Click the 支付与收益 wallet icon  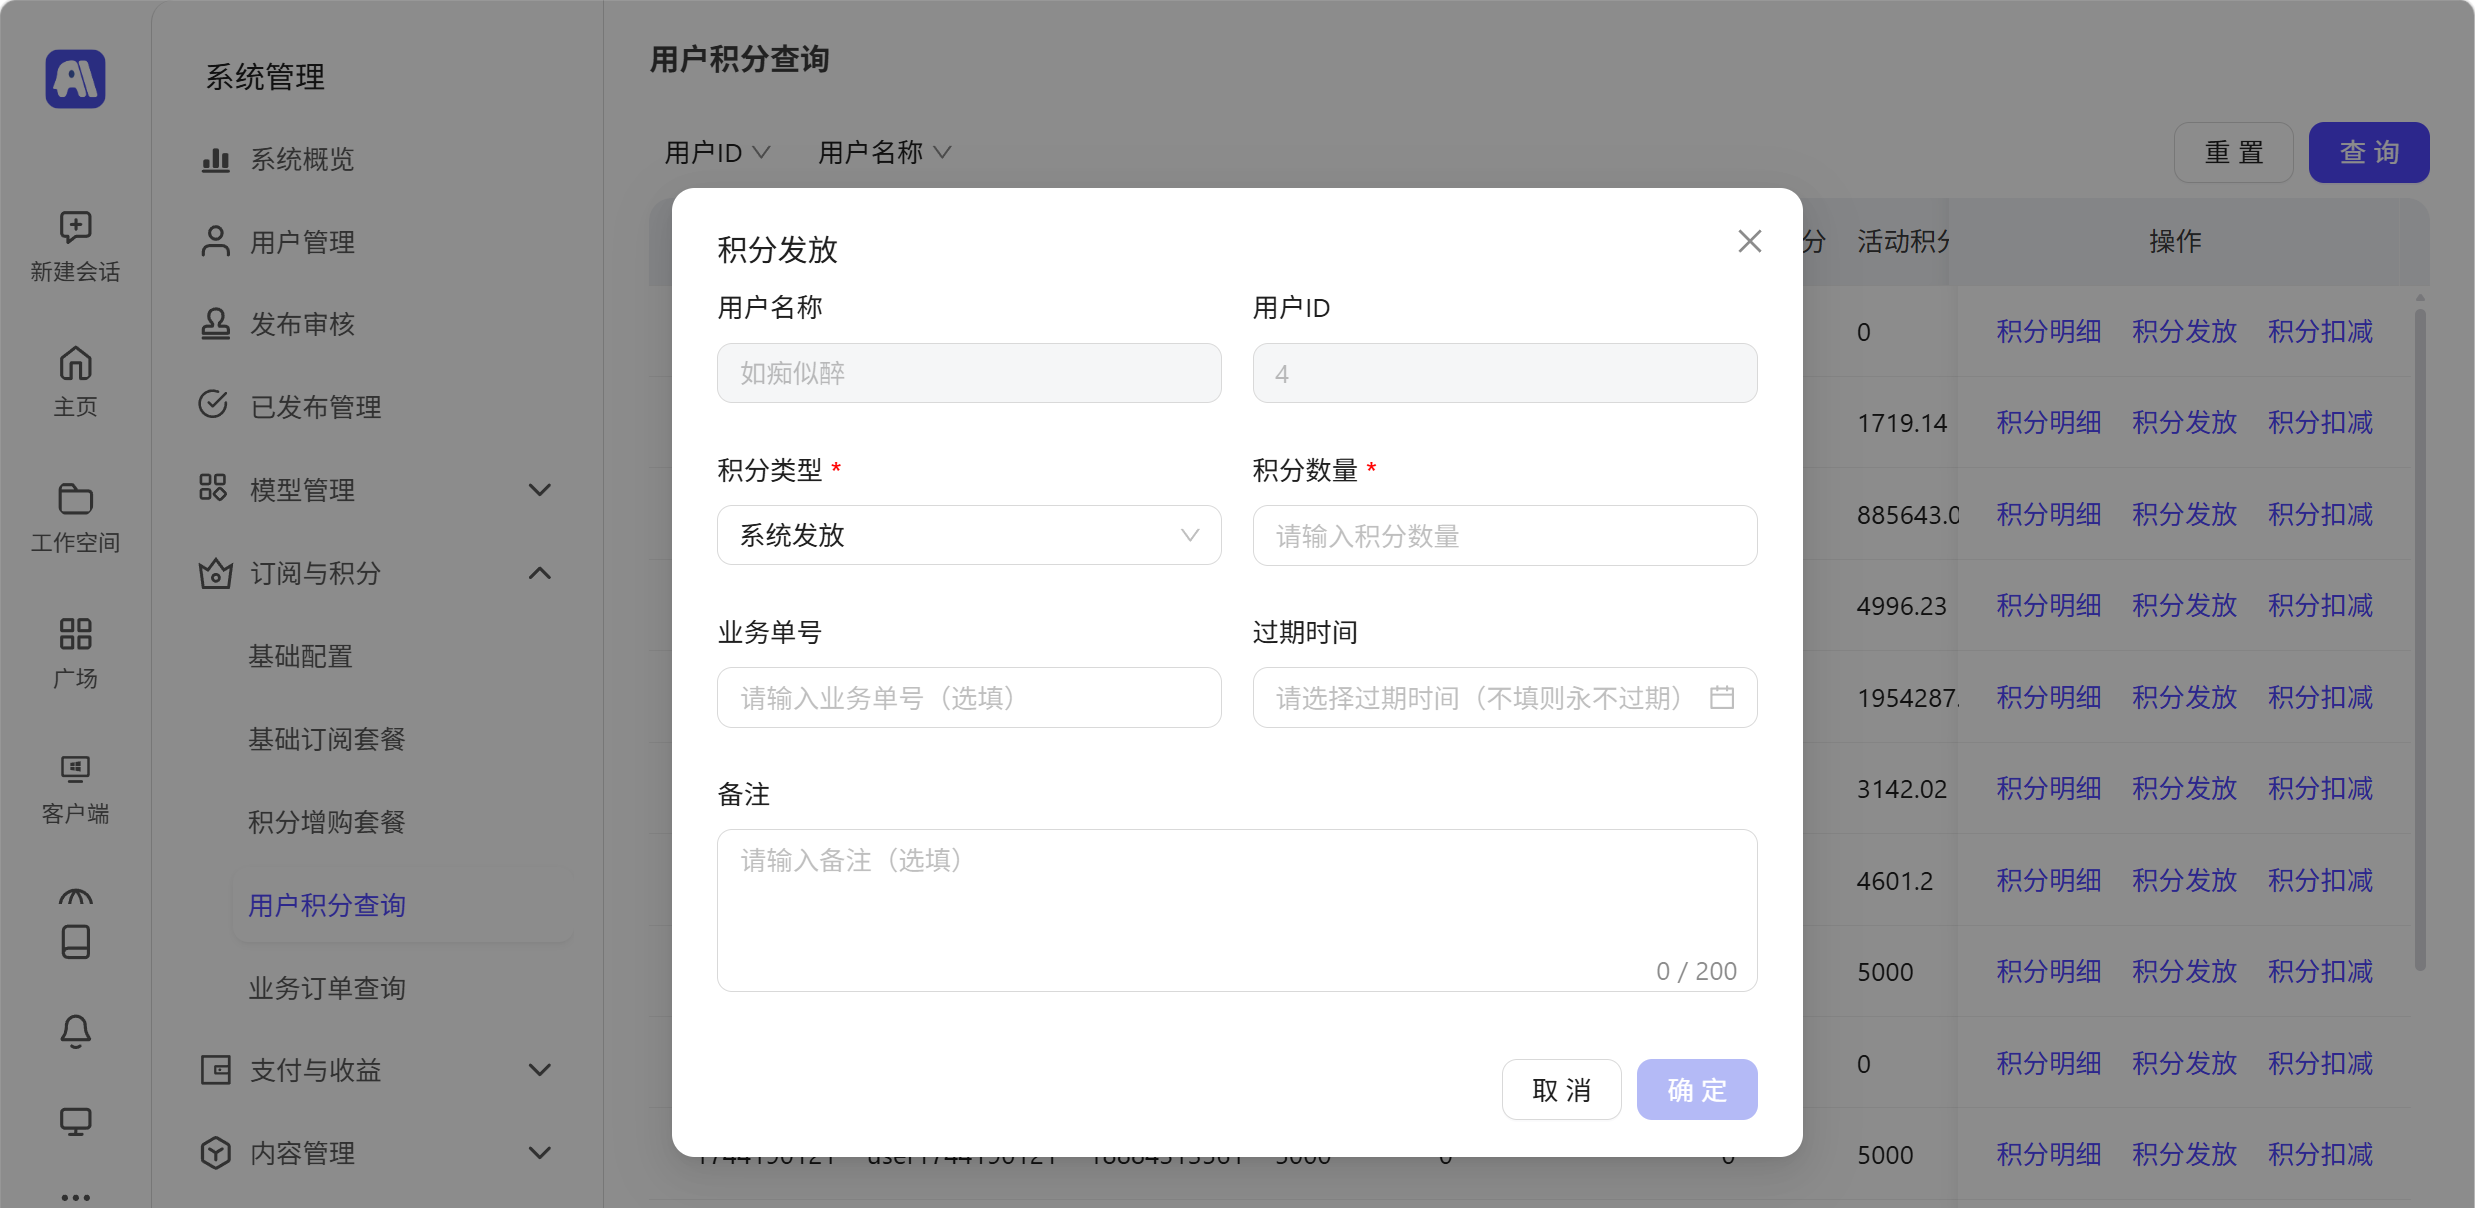215,1070
